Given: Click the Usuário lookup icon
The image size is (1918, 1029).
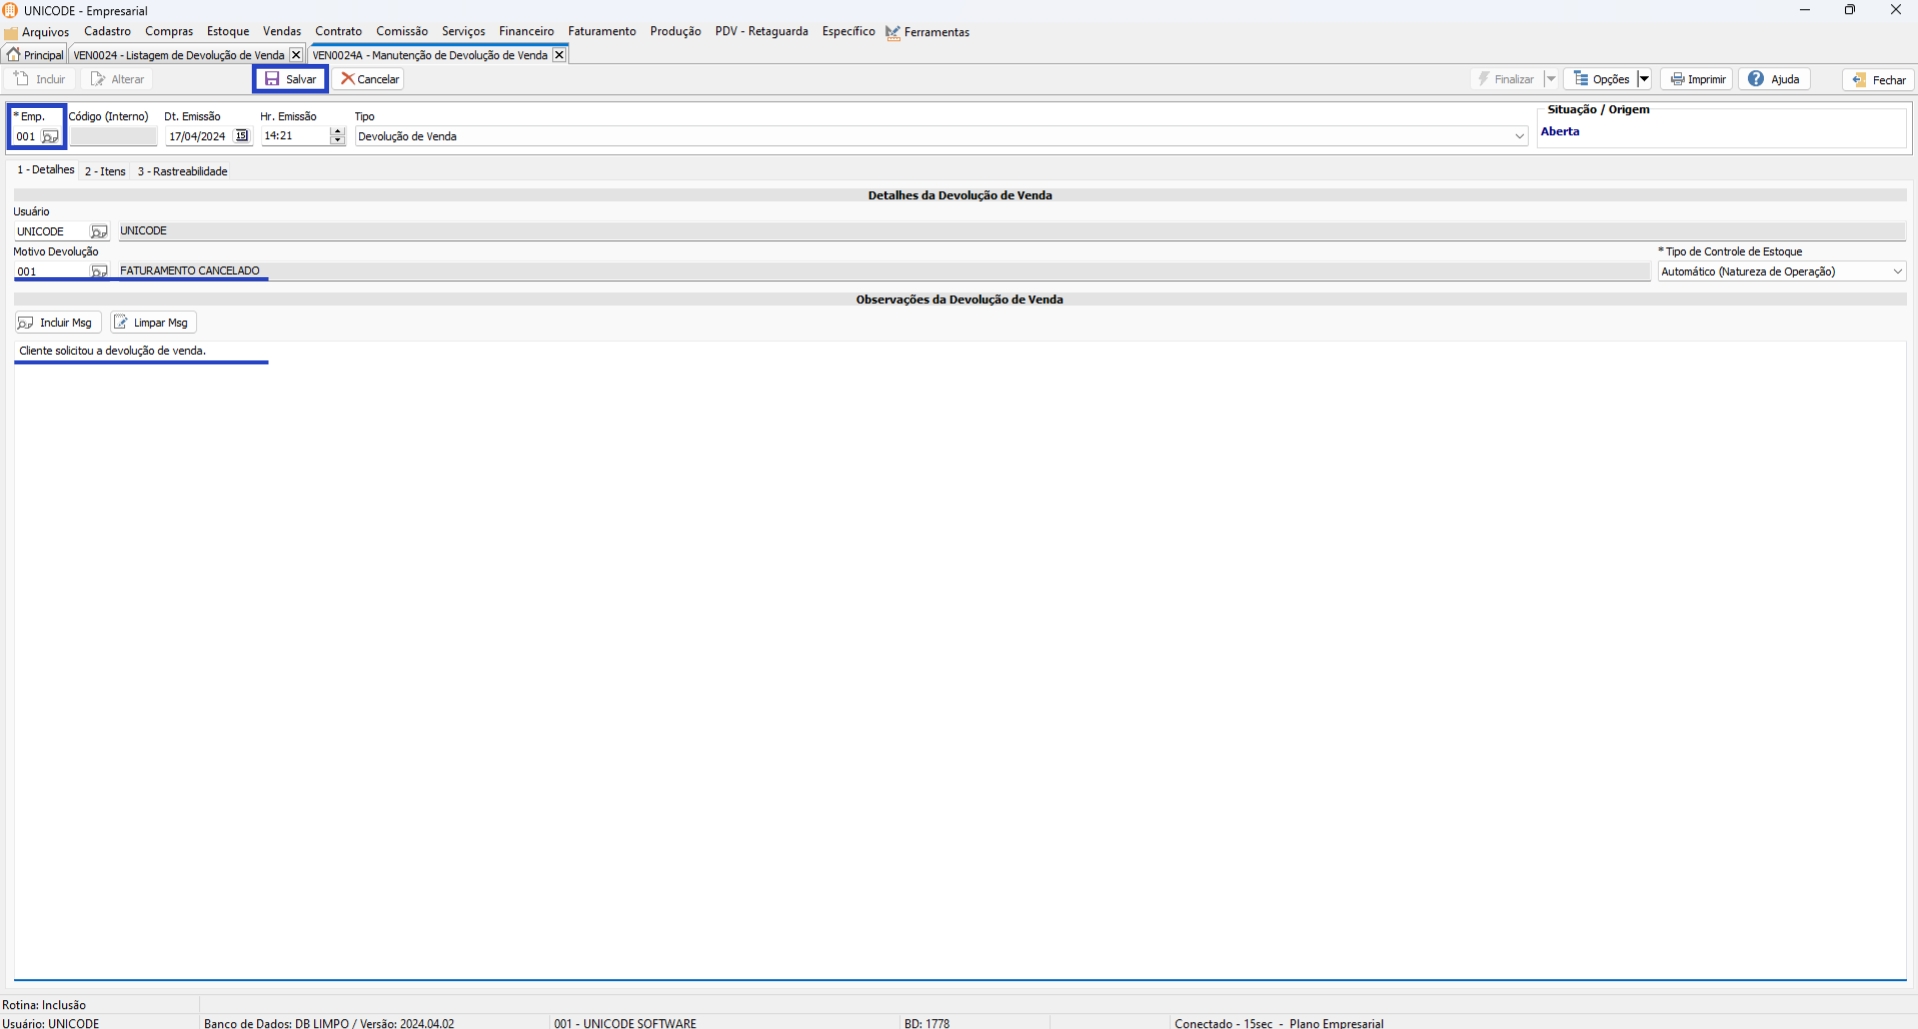Looking at the screenshot, I should click(x=98, y=232).
